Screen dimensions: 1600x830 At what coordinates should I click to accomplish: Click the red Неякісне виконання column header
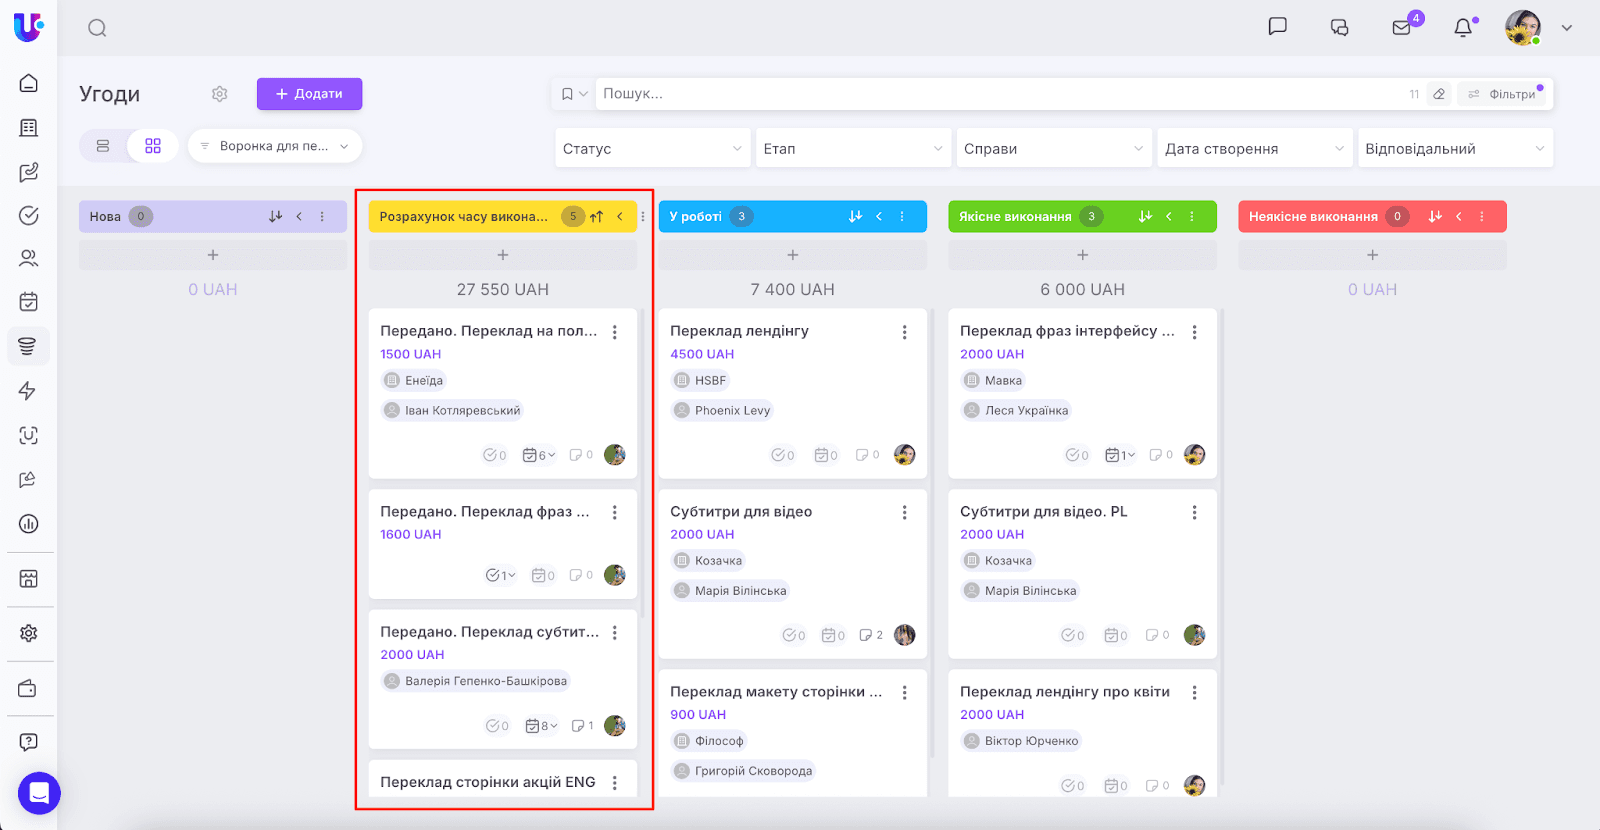pos(1313,217)
